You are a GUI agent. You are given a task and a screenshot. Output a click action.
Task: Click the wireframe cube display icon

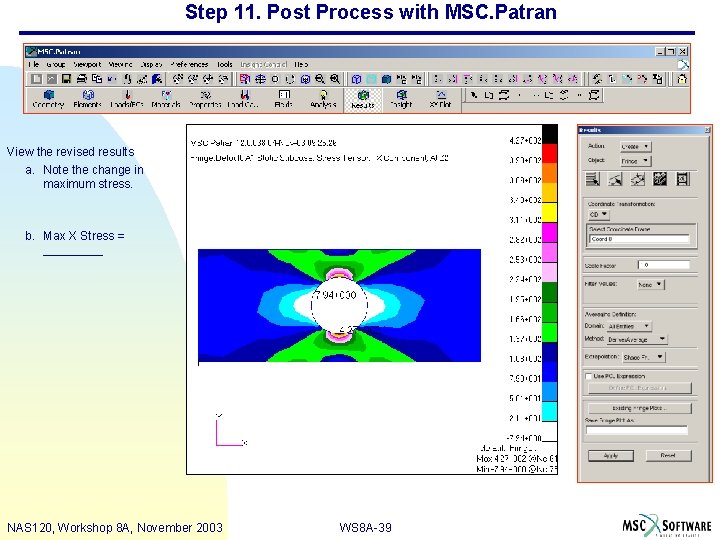356,79
